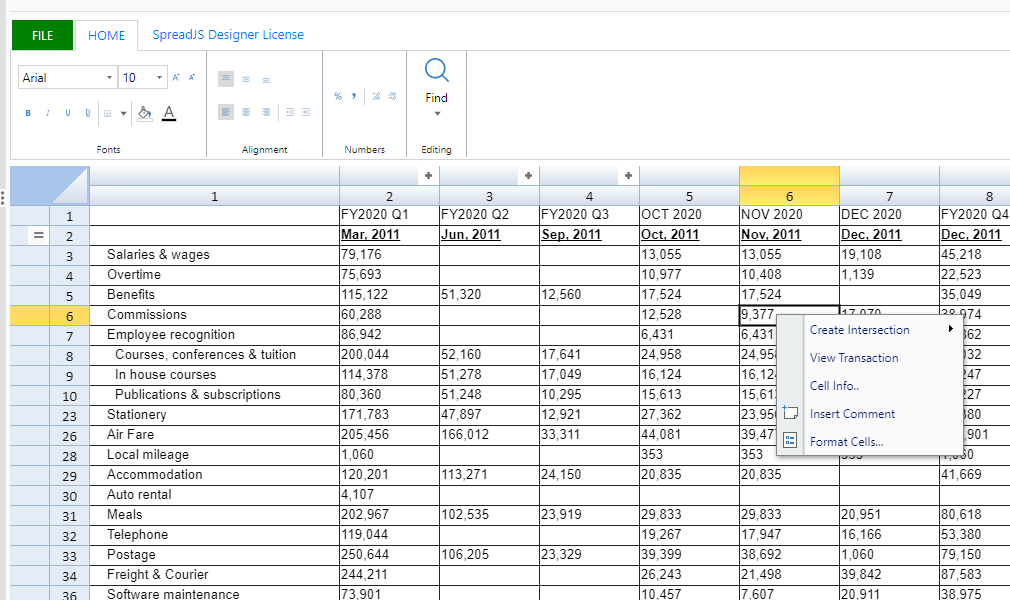Click the Increase Font Size icon
Screen dimensions: 1010x600
[176, 77]
